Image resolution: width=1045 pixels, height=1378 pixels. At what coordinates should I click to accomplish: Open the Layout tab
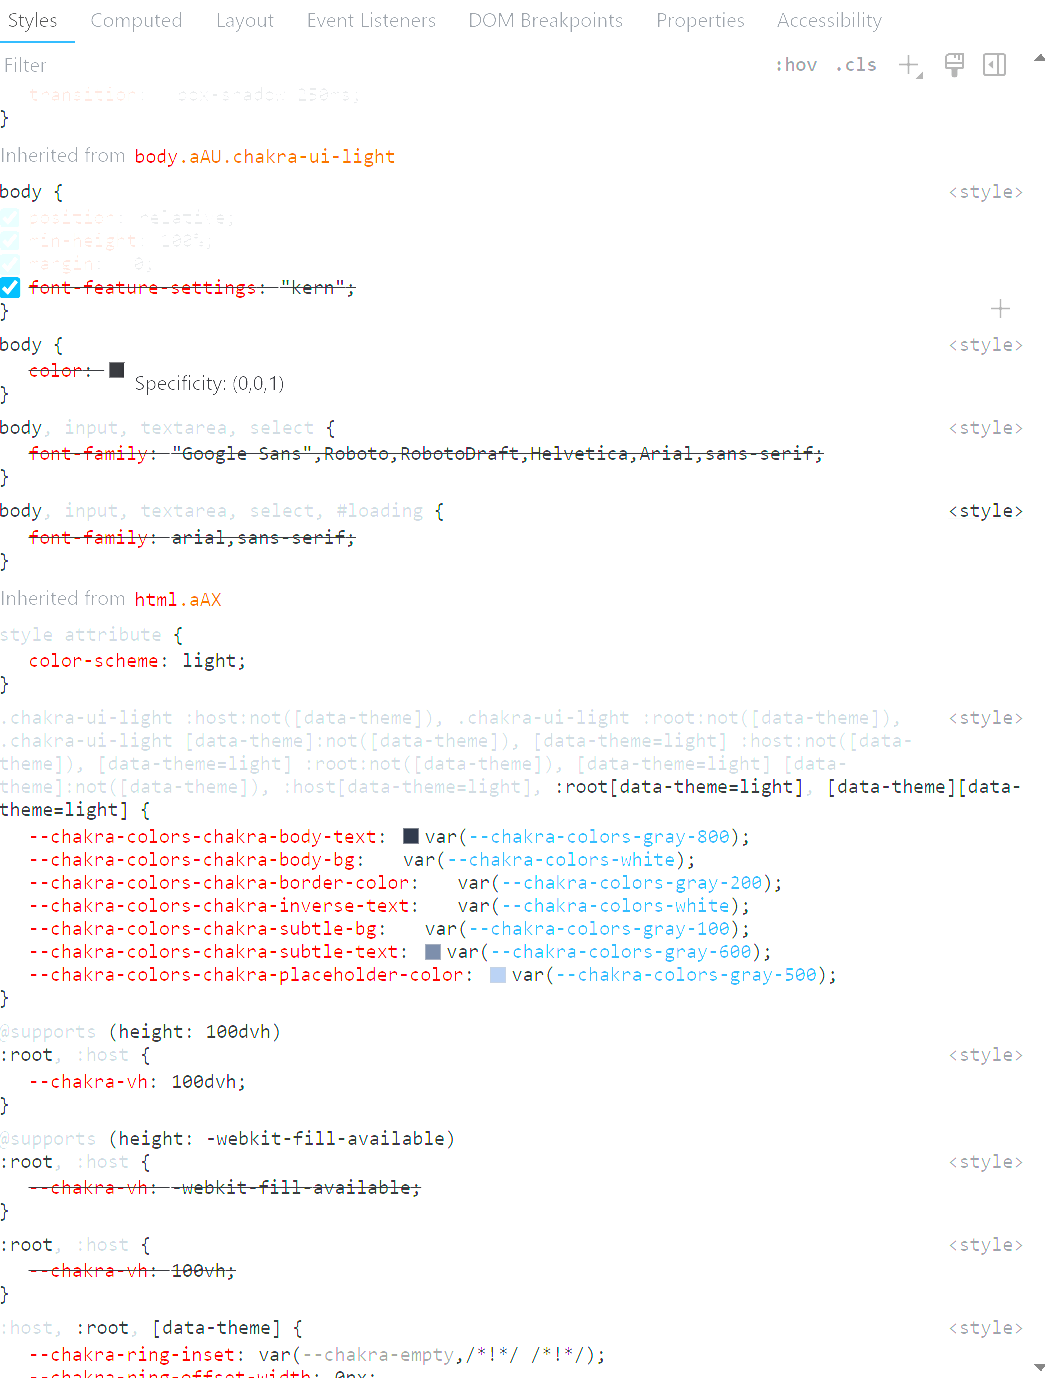(x=244, y=20)
